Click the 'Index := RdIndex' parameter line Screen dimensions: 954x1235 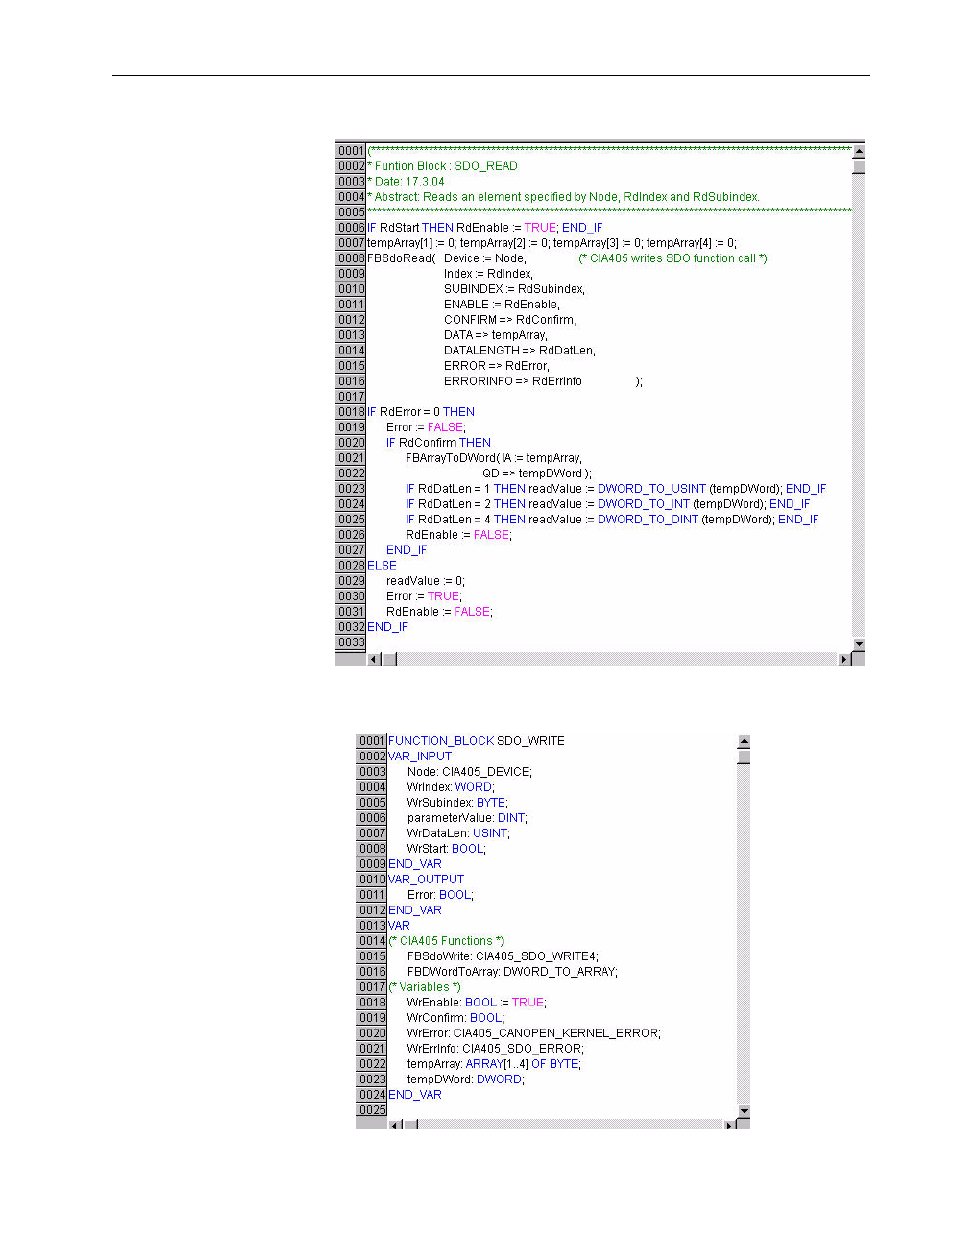coord(488,274)
